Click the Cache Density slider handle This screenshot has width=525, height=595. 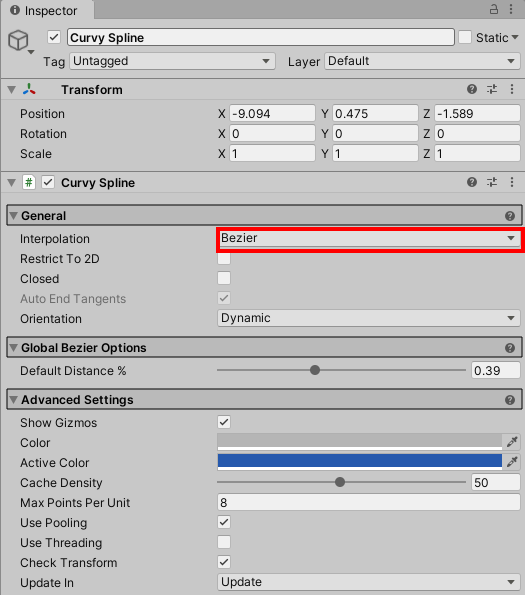tap(340, 482)
